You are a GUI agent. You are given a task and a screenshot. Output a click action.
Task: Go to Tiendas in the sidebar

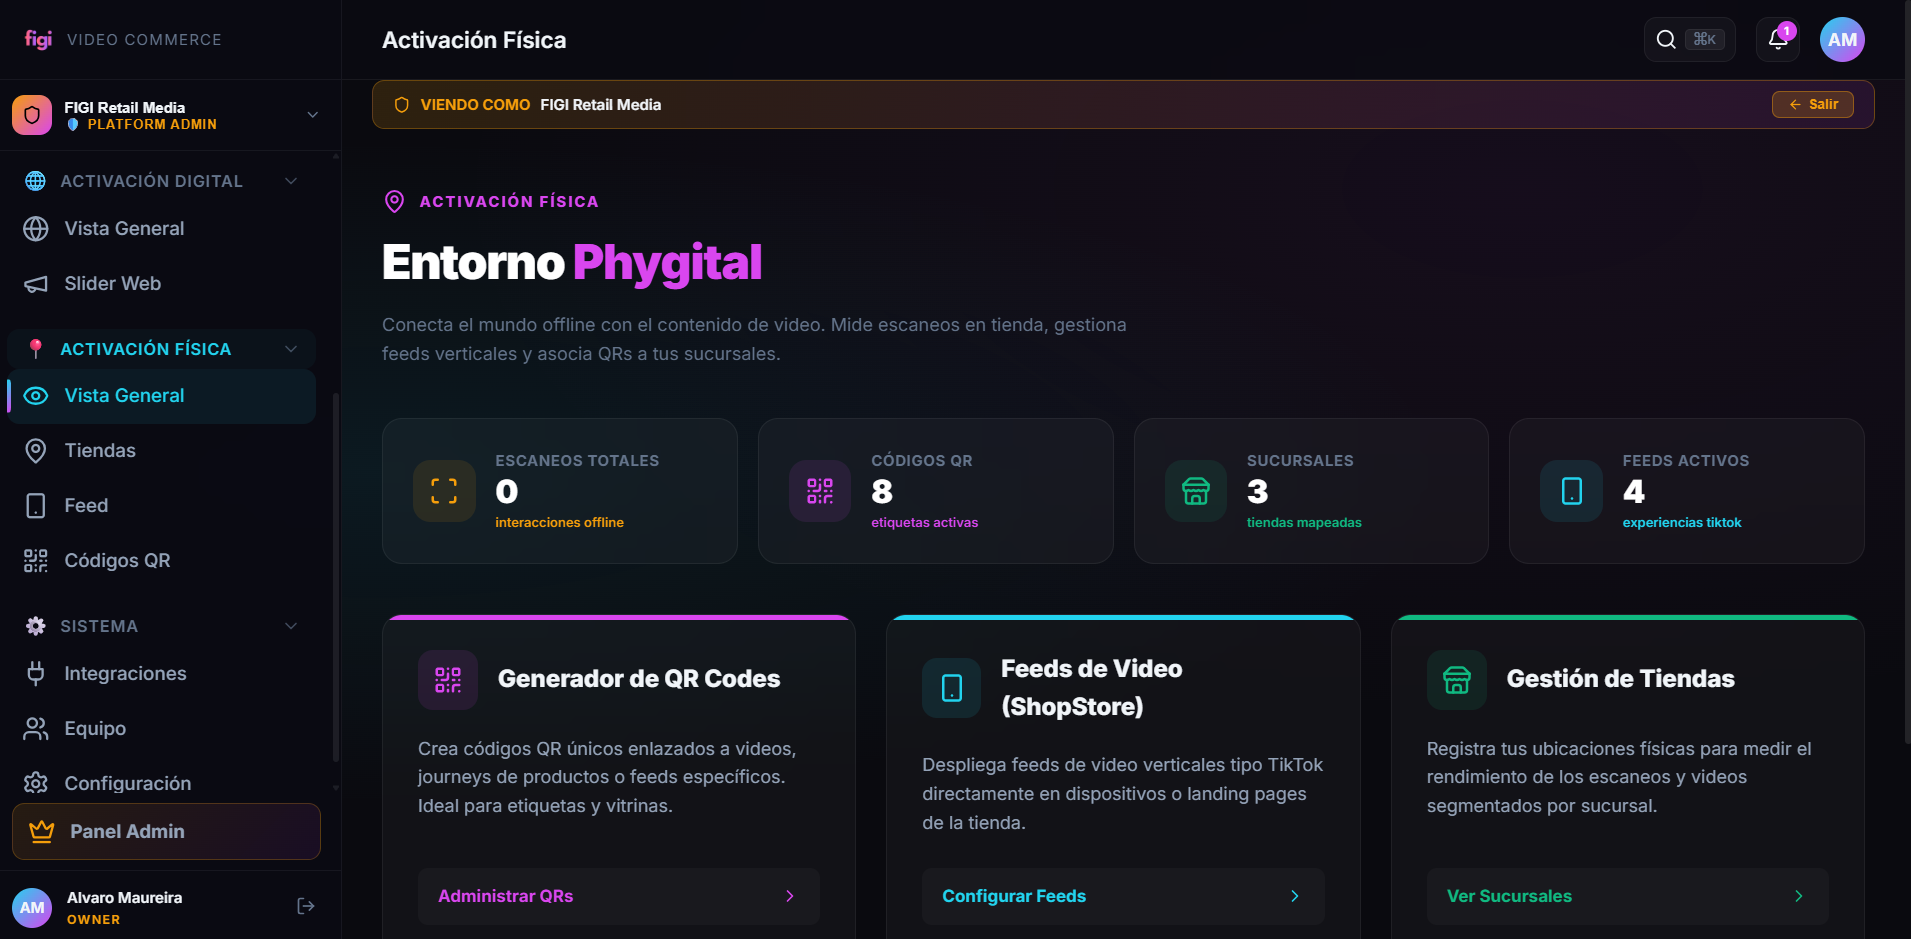point(100,451)
